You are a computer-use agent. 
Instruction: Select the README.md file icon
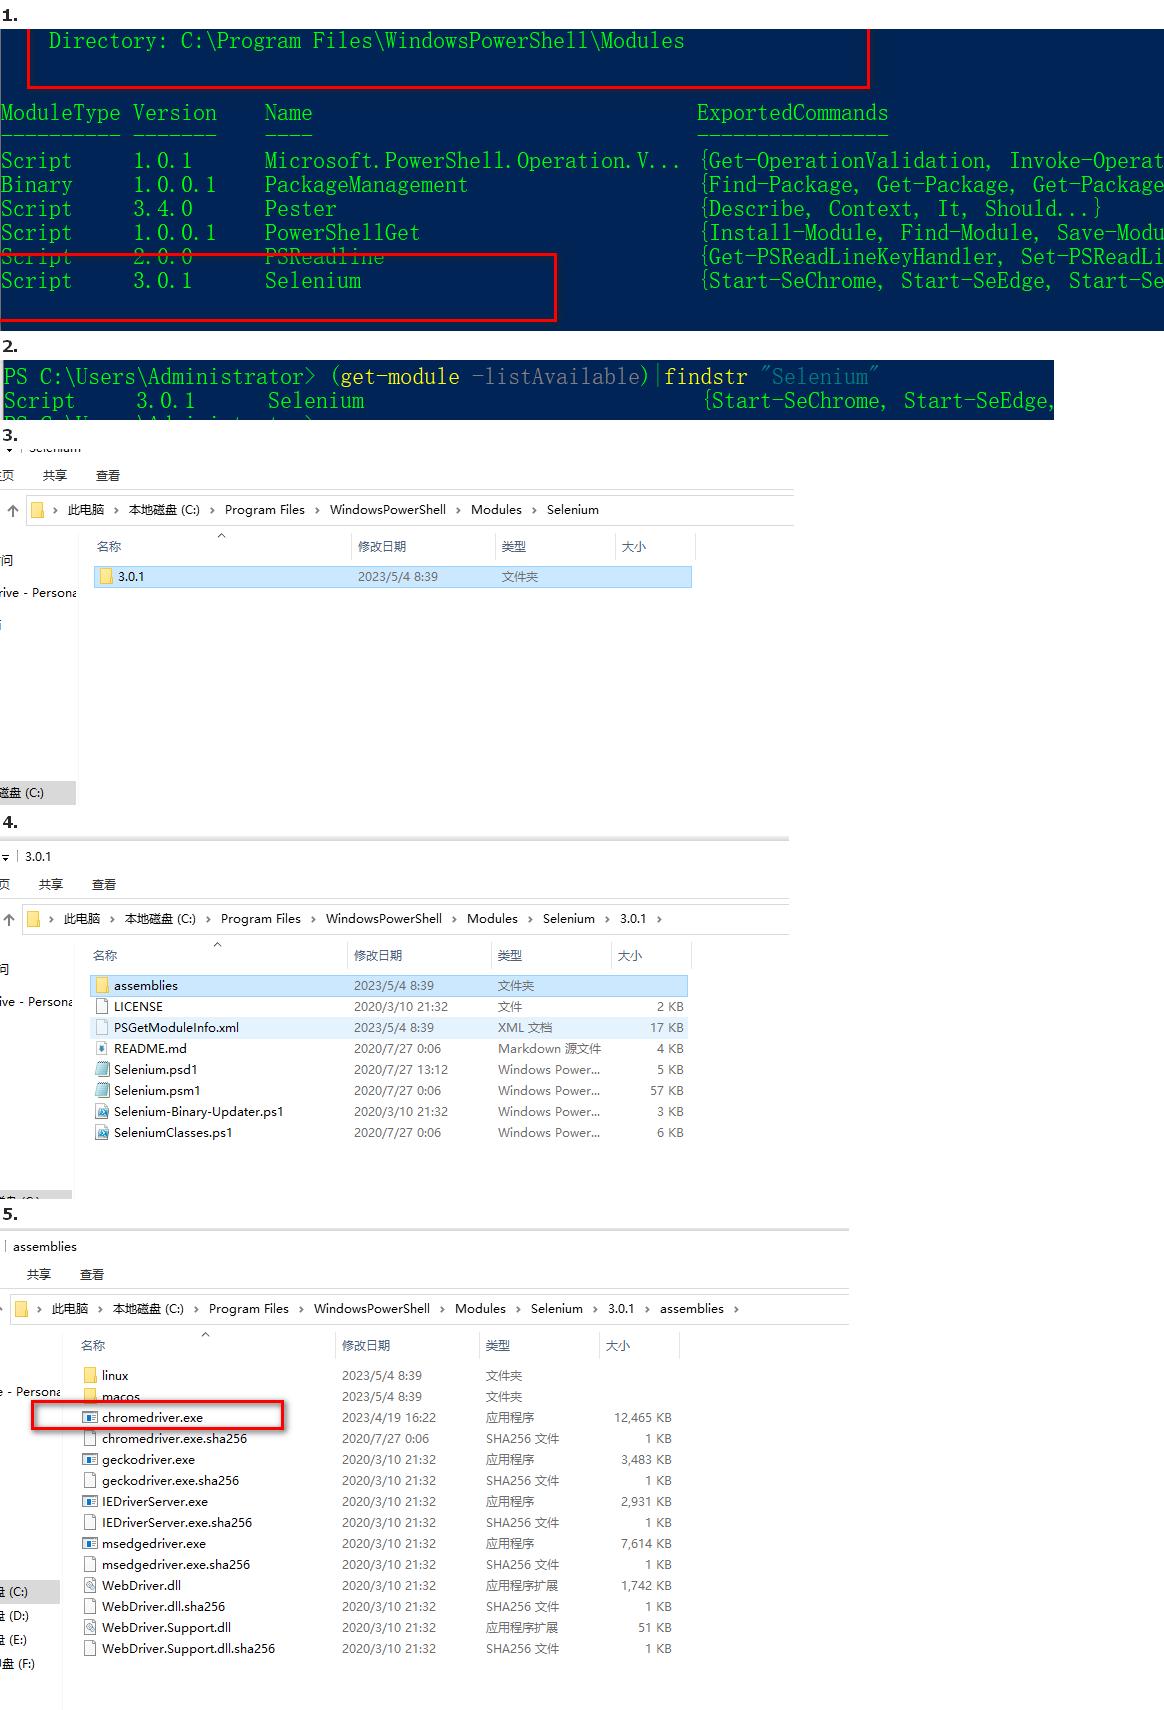(102, 1049)
